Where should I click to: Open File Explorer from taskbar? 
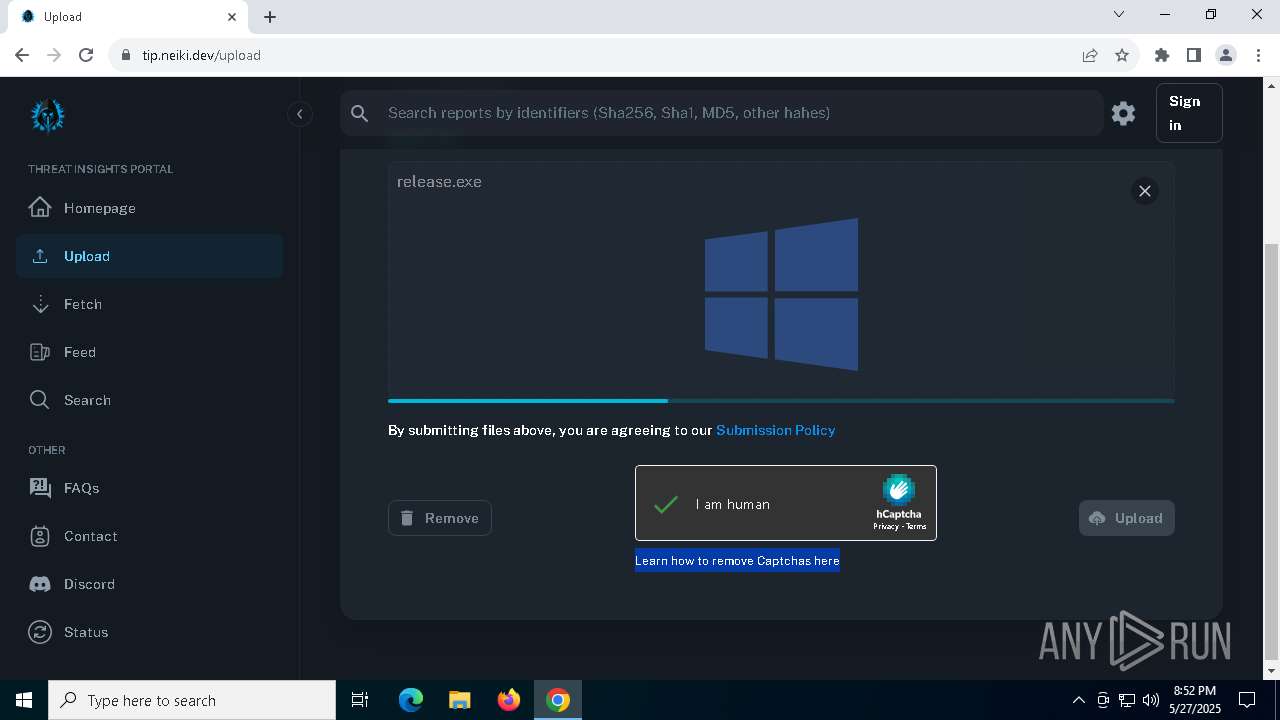point(459,700)
